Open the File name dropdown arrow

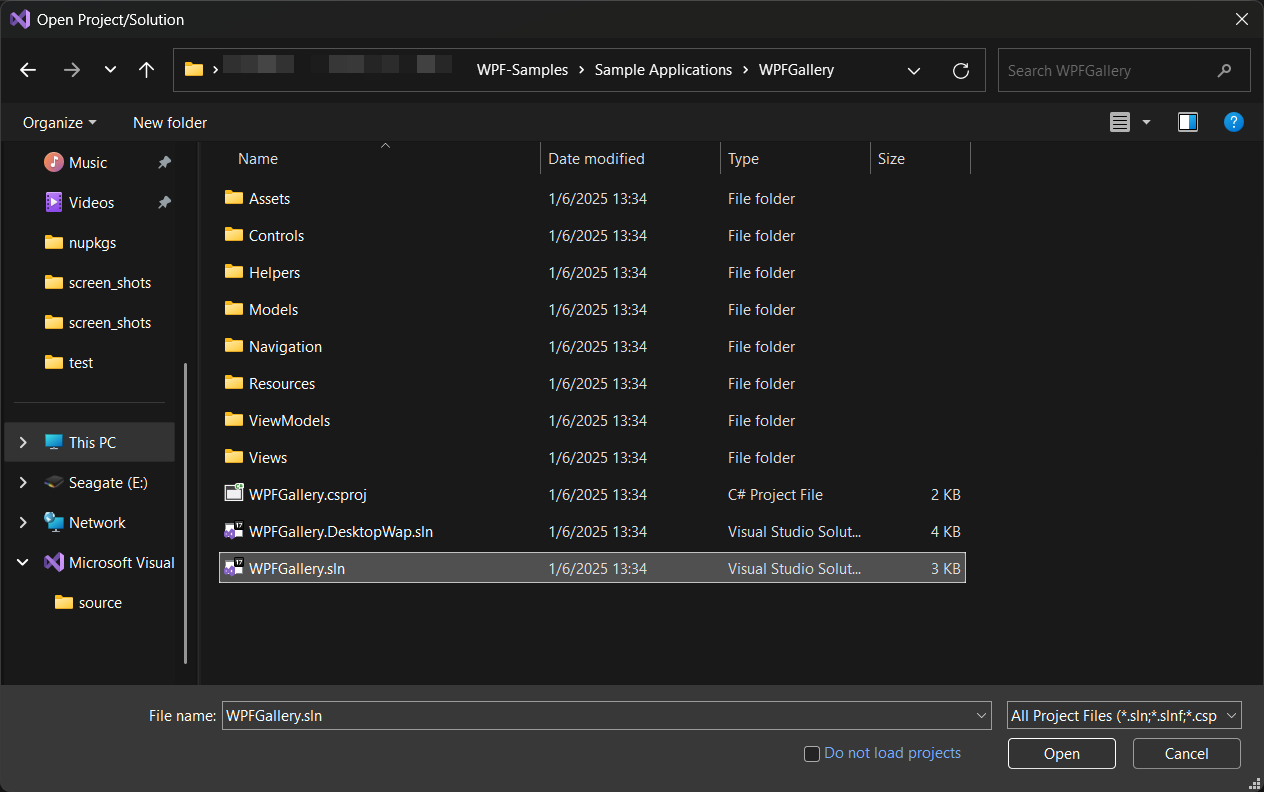[x=980, y=715]
